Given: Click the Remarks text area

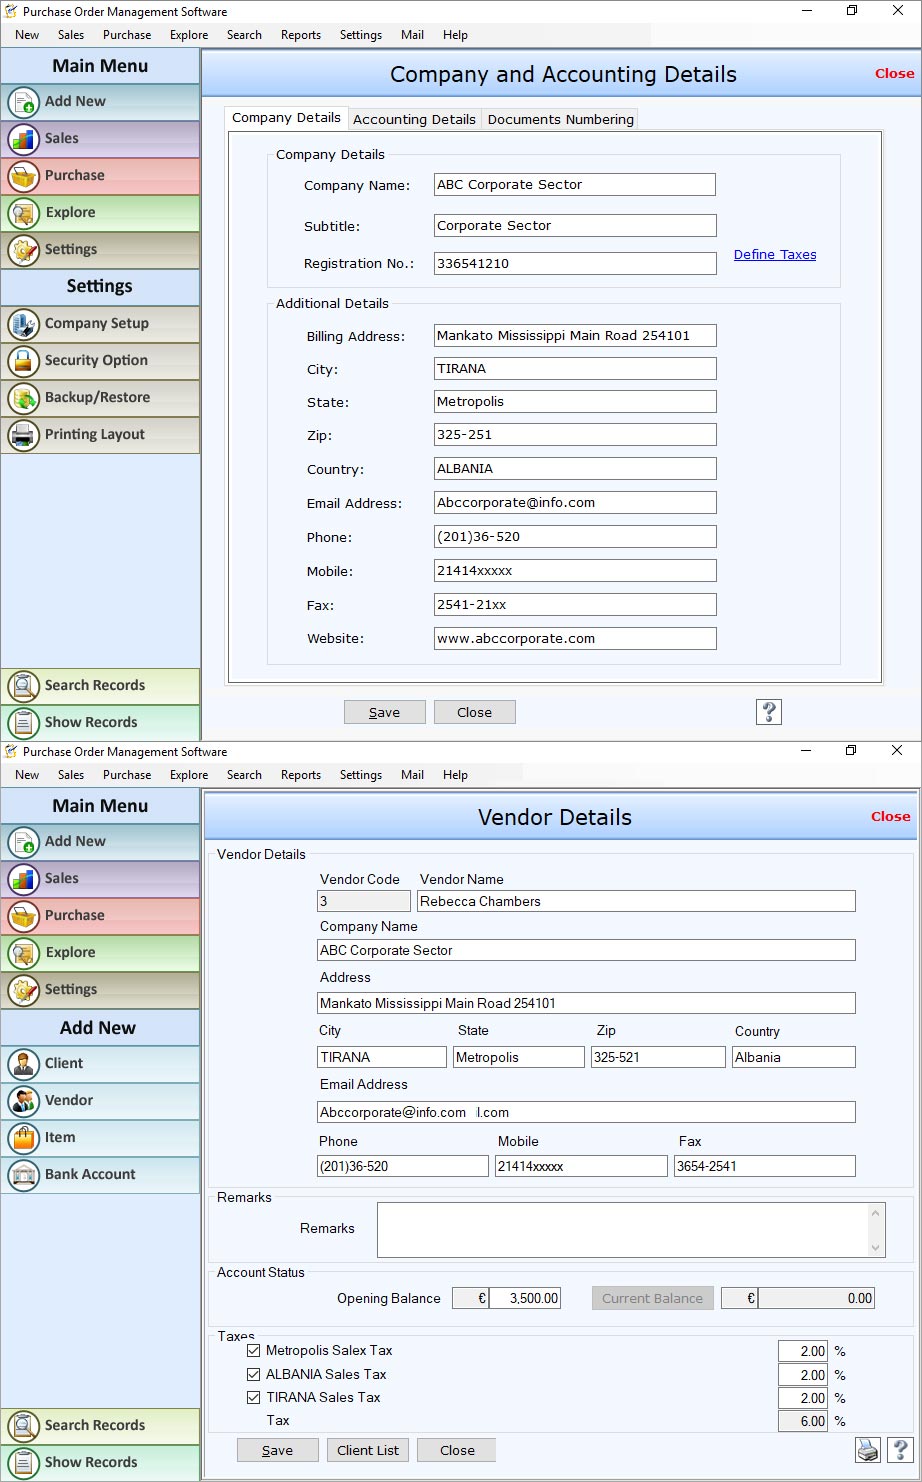Looking at the screenshot, I should pyautogui.click(x=623, y=1230).
